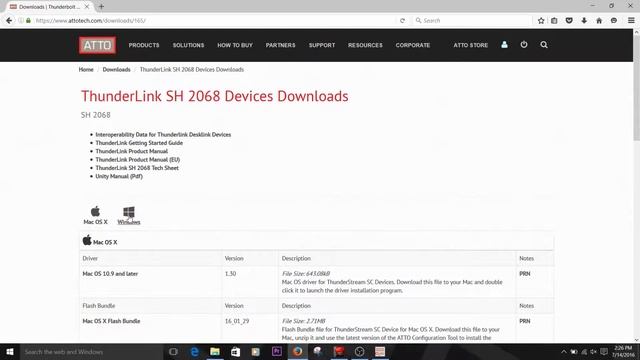
Task: Go to ATTO STORE
Action: [471, 45]
